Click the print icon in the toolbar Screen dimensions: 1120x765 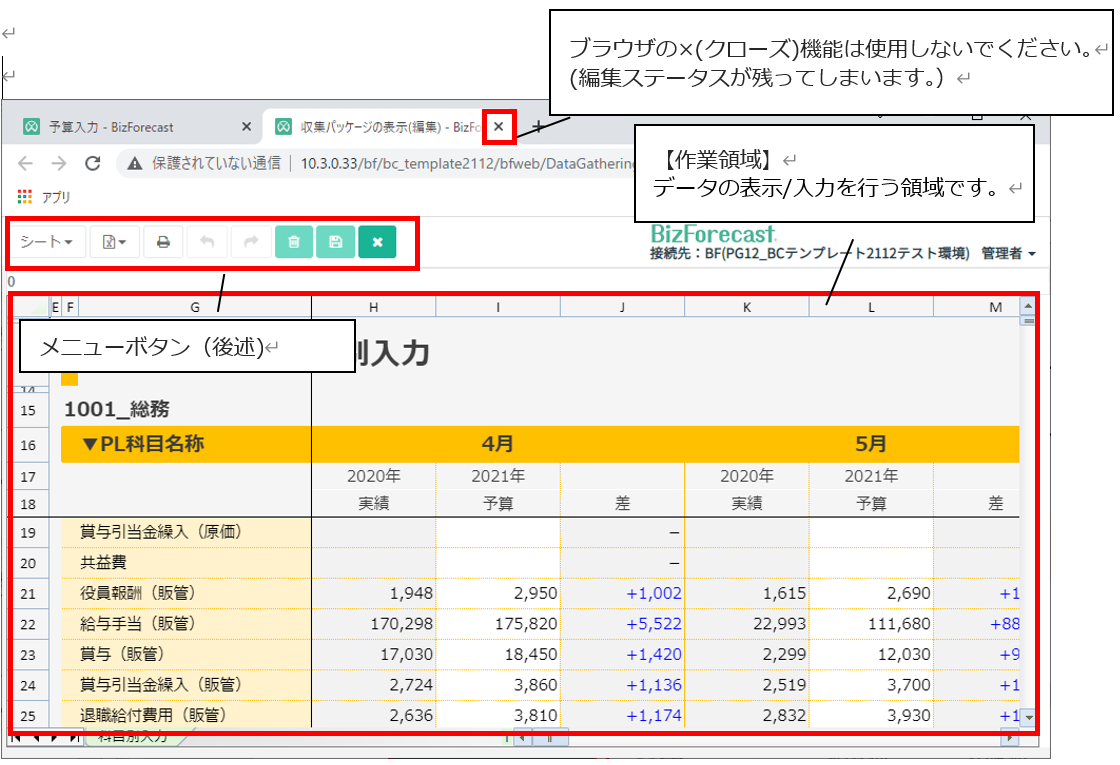tap(163, 242)
